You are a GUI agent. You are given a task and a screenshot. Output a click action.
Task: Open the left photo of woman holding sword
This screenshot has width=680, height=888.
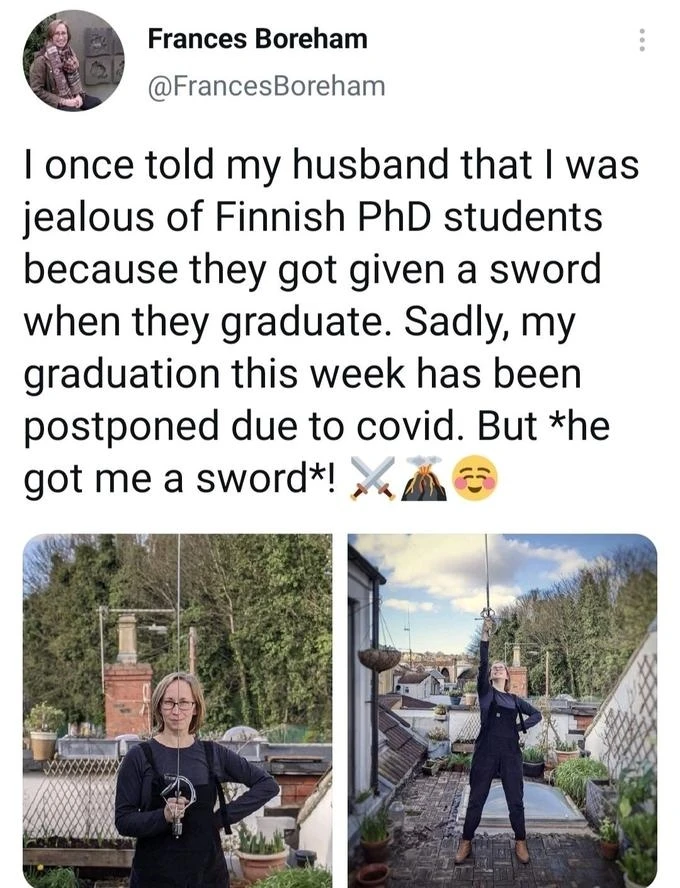(177, 710)
